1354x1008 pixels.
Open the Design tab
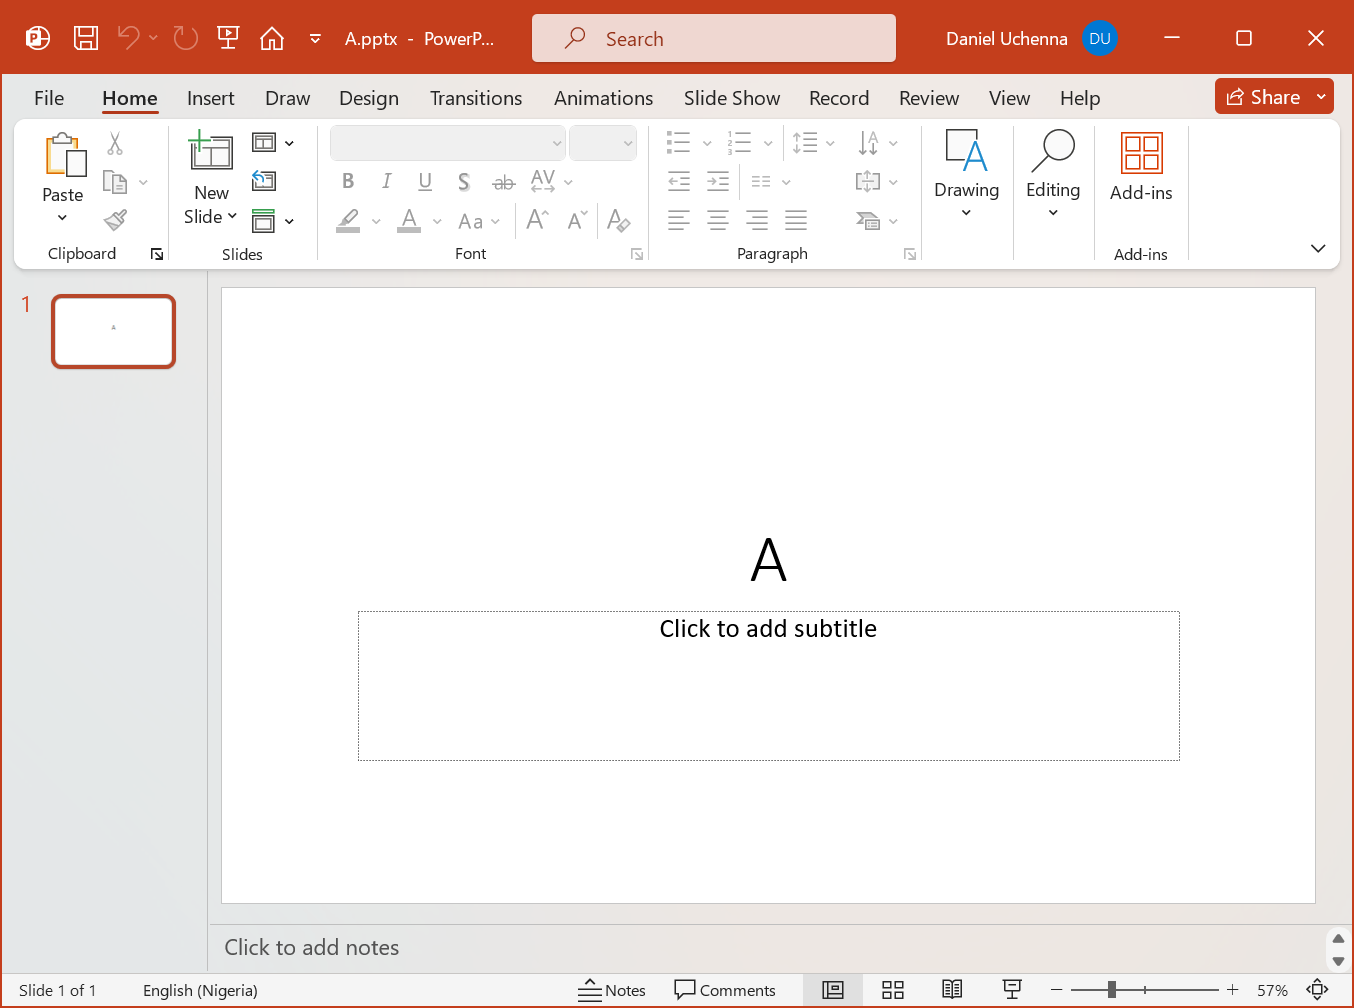click(x=369, y=98)
